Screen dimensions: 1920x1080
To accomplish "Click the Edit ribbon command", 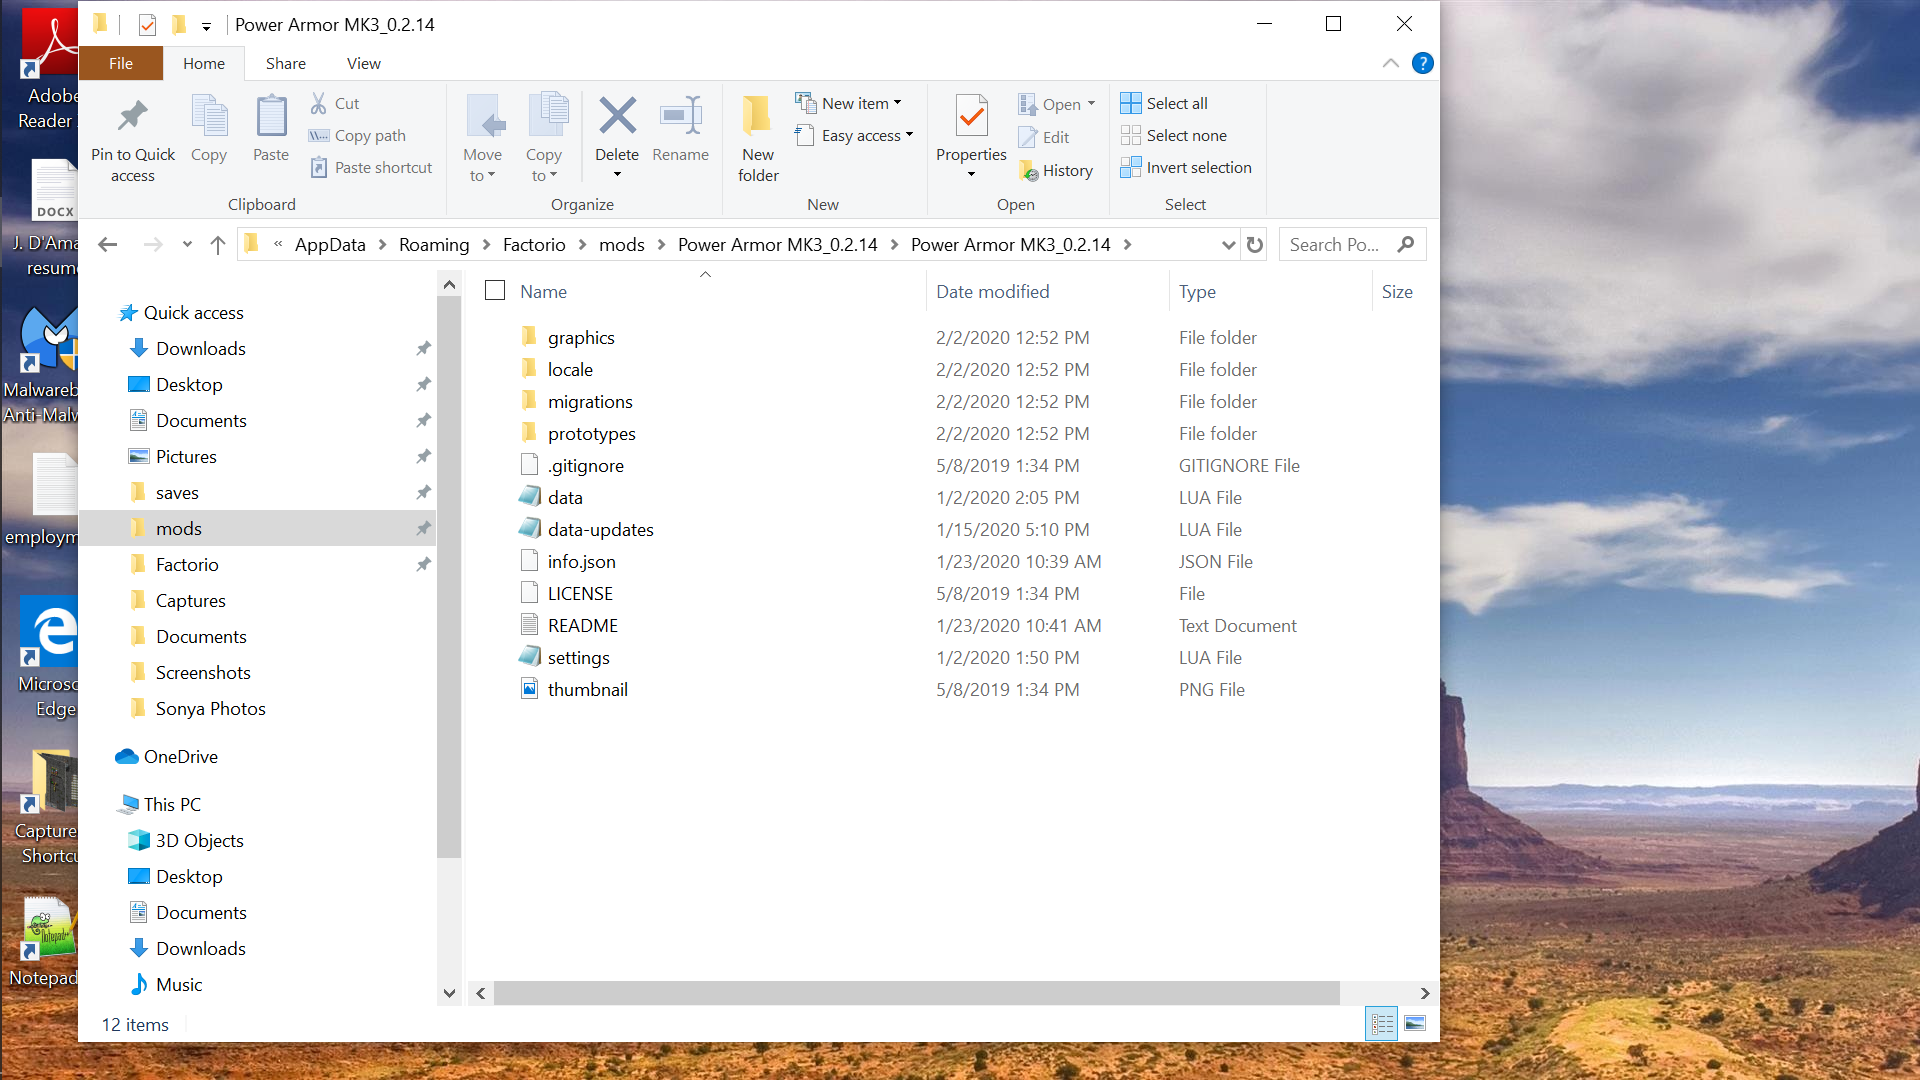I will tap(1044, 138).
